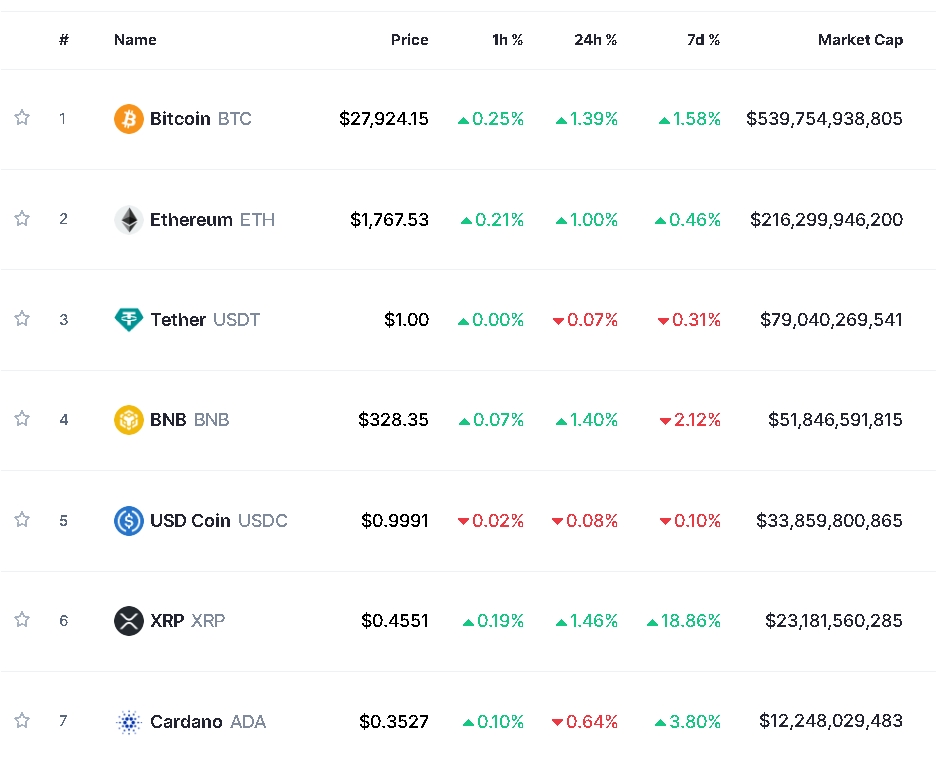This screenshot has width=936, height=761.
Task: Click the Ethereum diamond logo icon
Action: point(129,220)
